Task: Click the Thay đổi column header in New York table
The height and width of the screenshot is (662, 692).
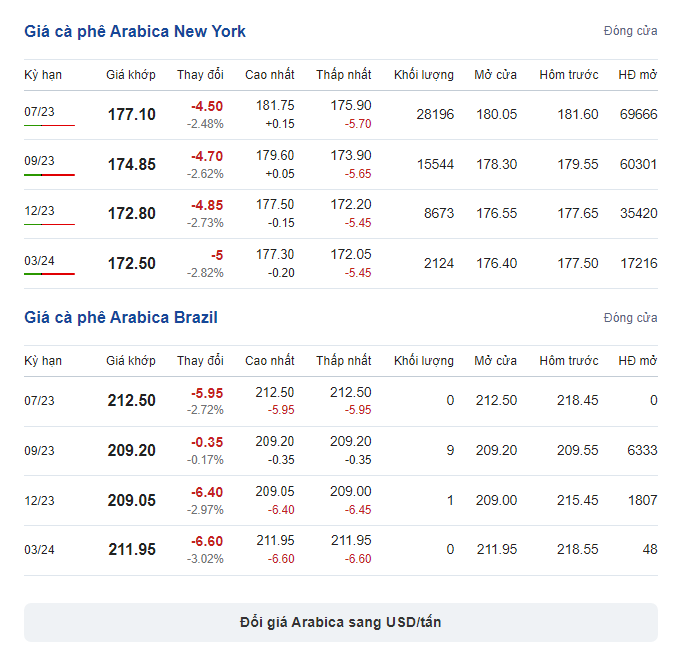Action: point(200,75)
